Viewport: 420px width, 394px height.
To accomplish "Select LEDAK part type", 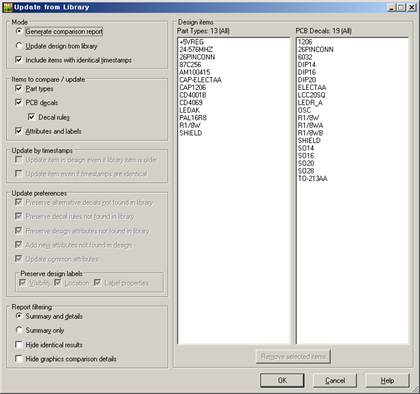I will point(189,110).
